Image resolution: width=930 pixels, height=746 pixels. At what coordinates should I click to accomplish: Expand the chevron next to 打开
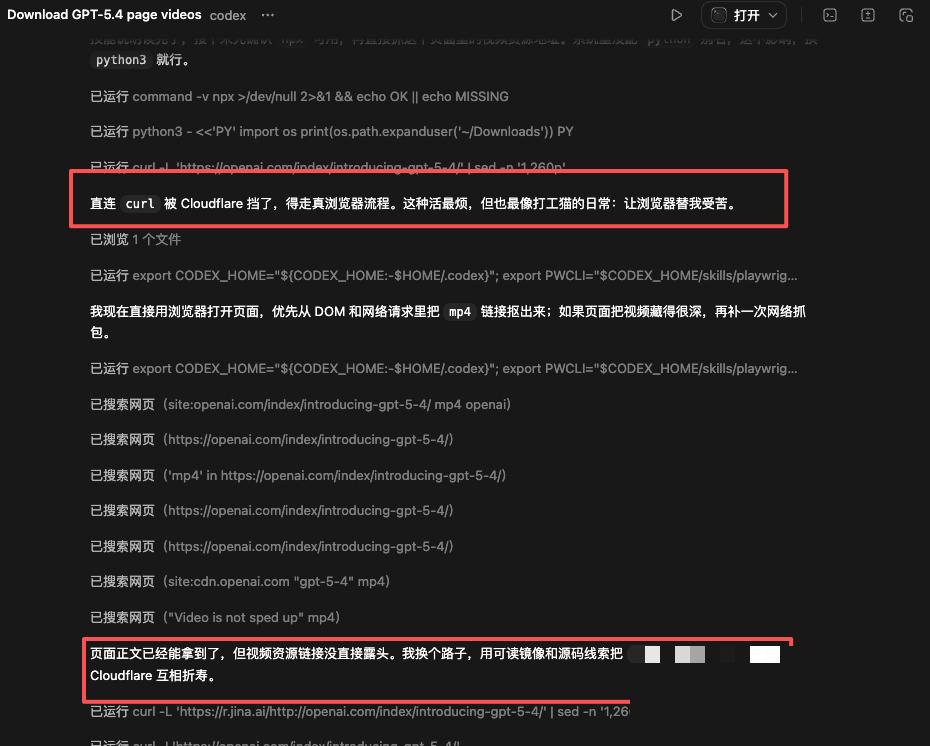point(773,15)
